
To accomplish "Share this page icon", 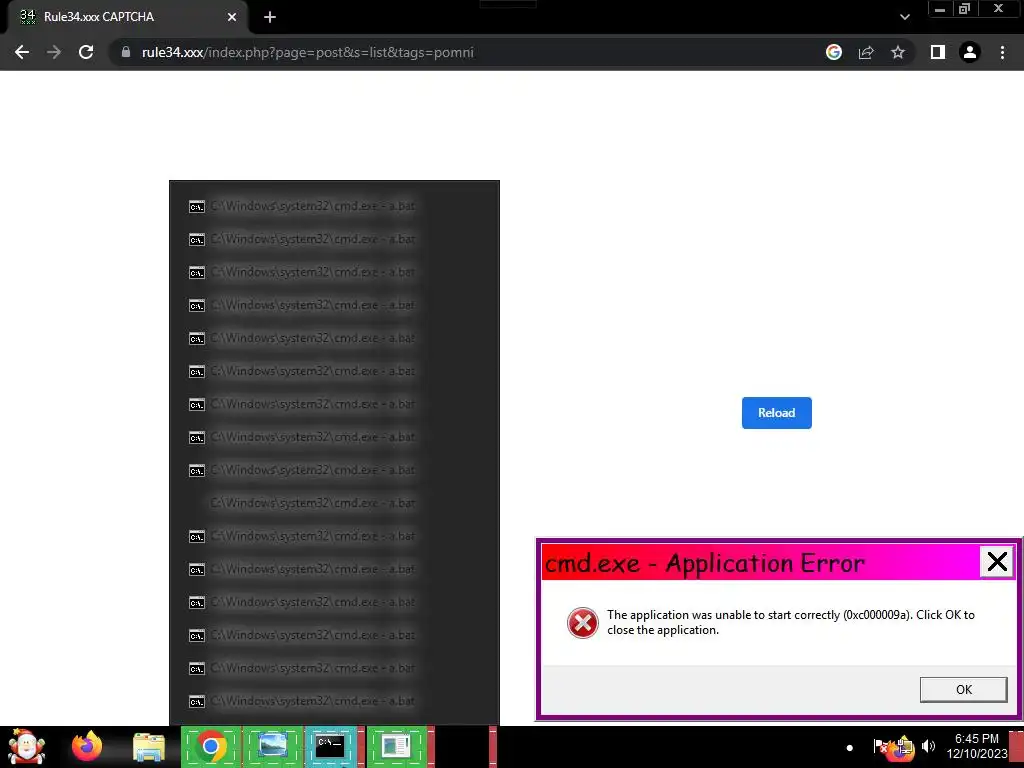I will pyautogui.click(x=866, y=52).
